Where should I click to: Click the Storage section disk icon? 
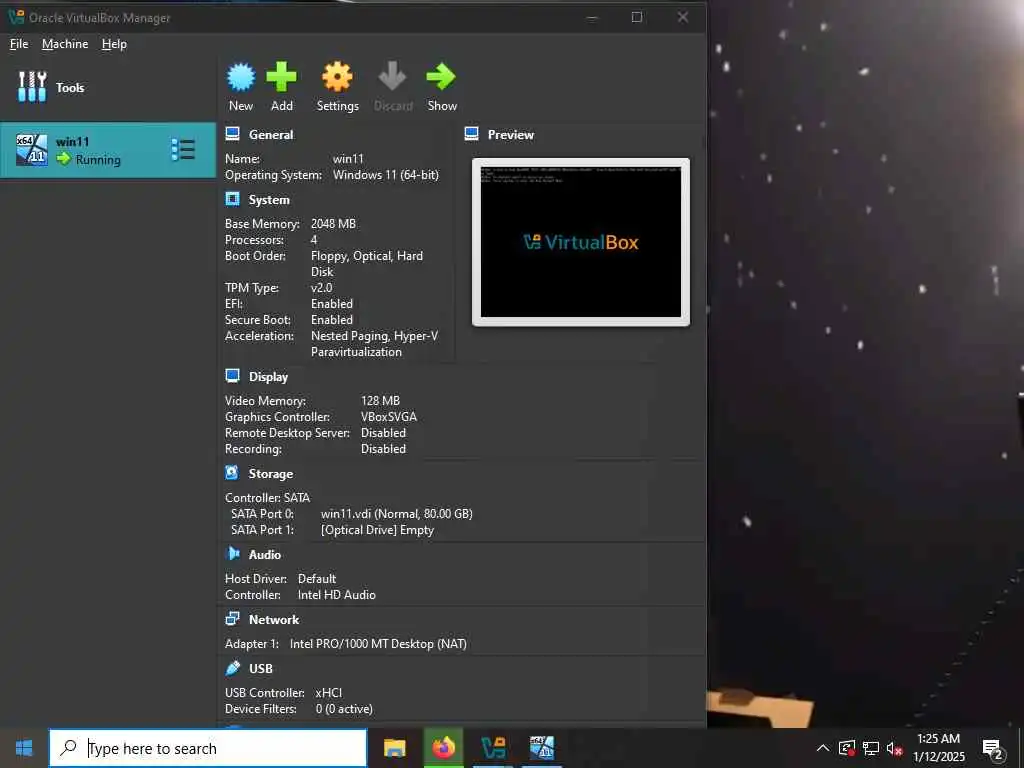(x=232, y=472)
